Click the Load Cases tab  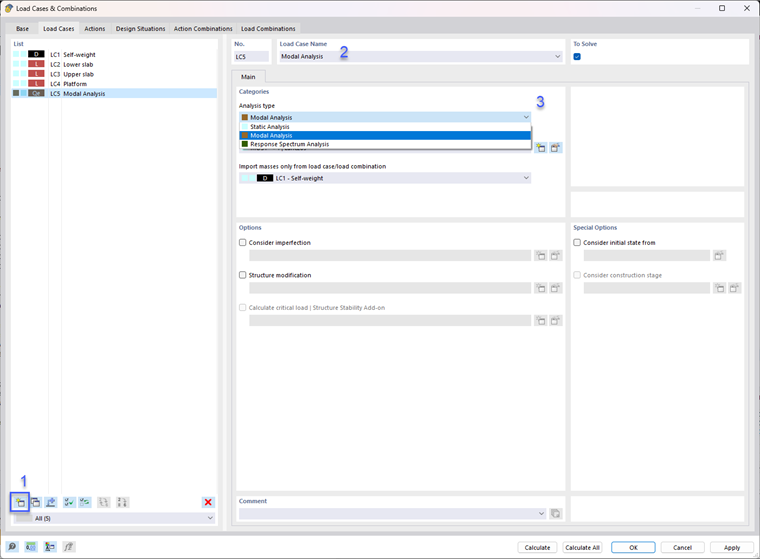click(58, 29)
